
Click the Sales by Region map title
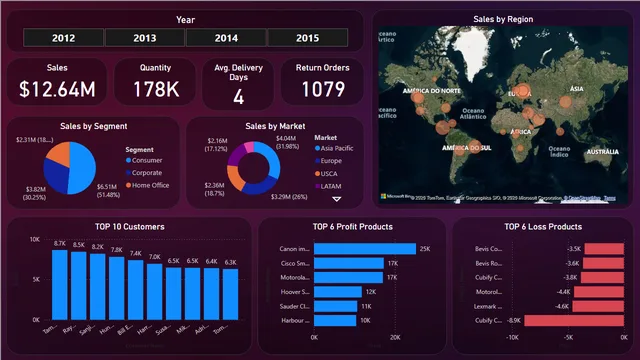pos(503,19)
